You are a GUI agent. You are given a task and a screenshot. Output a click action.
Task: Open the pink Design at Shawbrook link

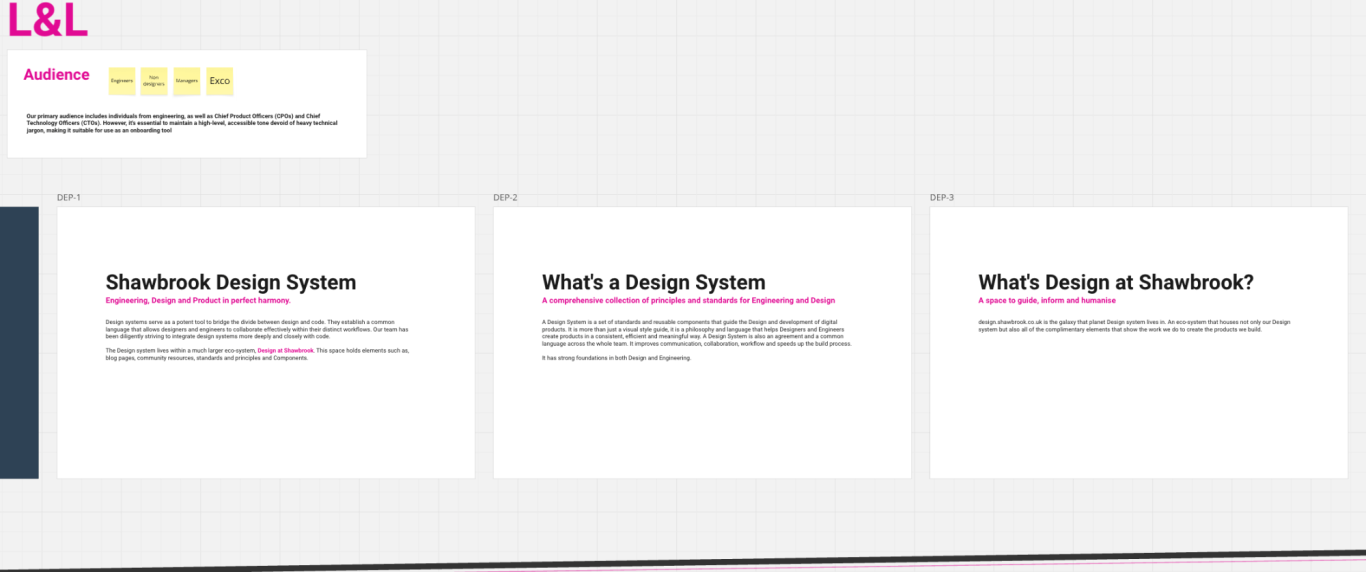pyautogui.click(x=285, y=351)
